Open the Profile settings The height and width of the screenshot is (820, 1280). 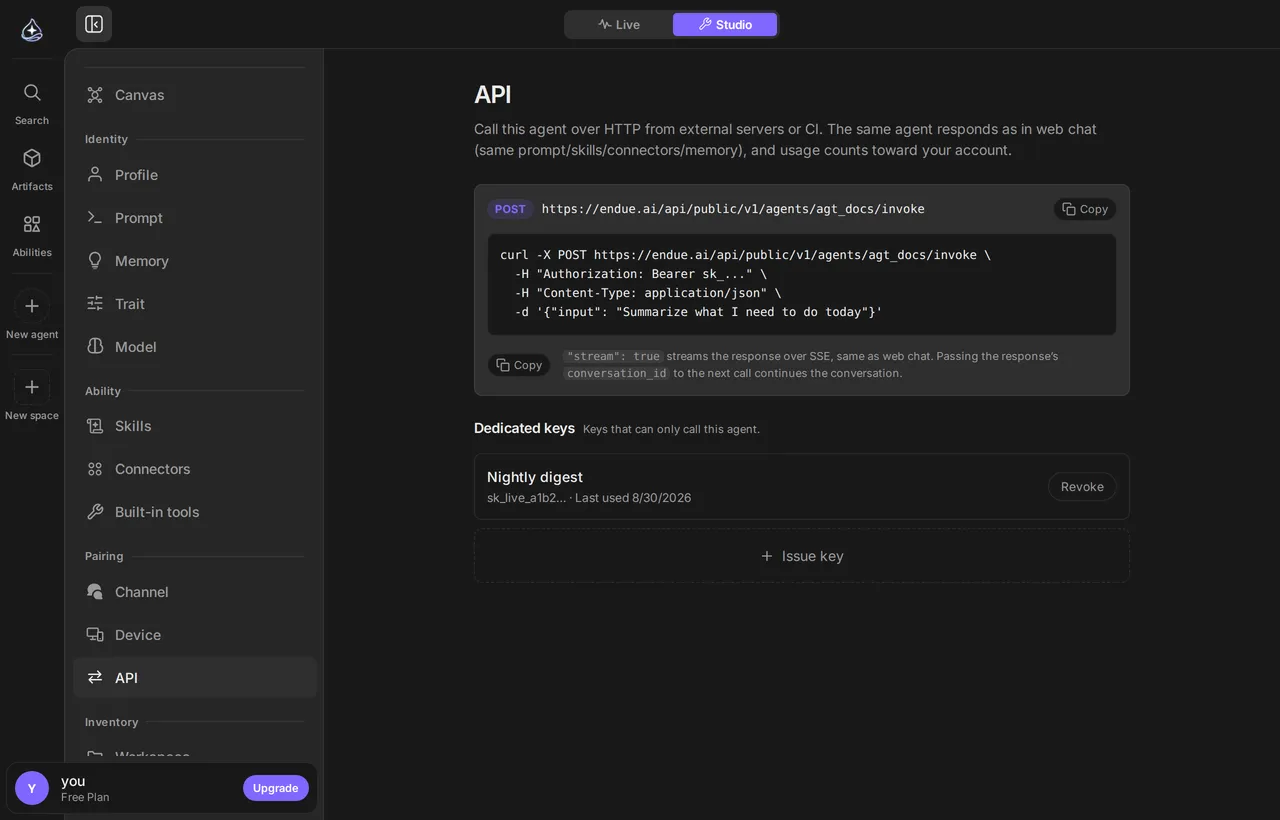coord(195,175)
